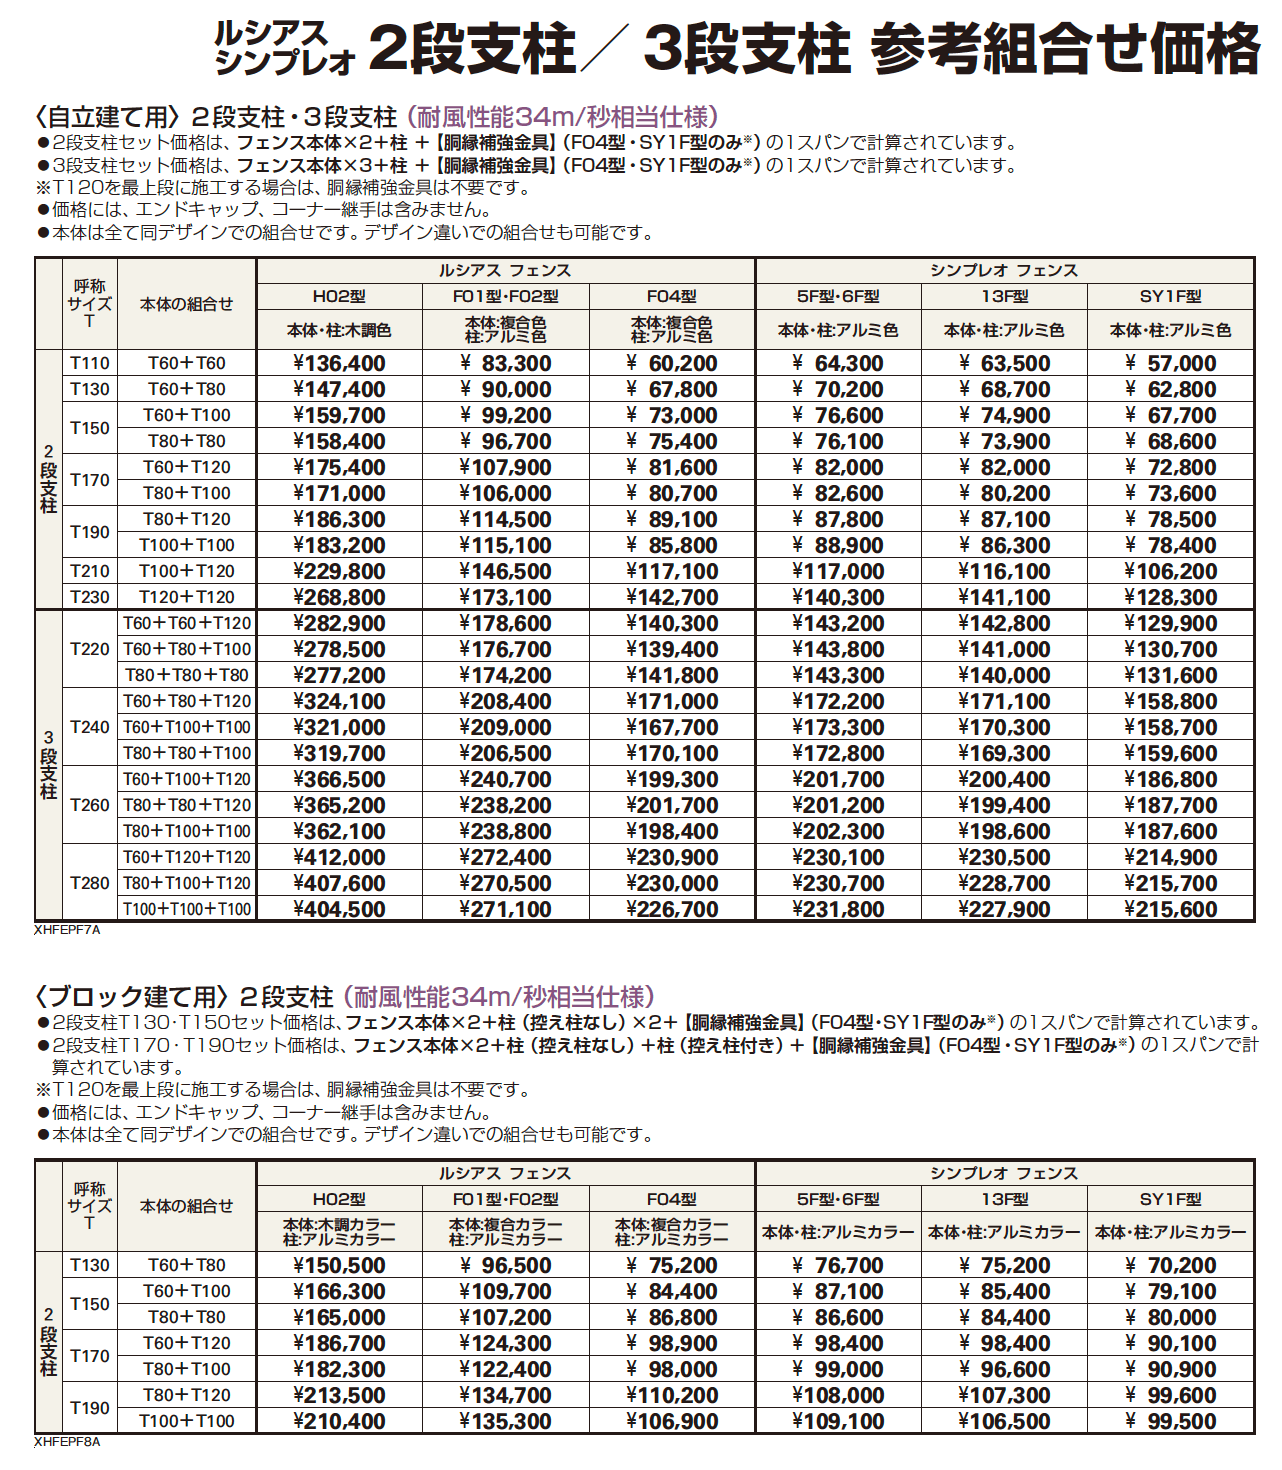Image resolution: width=1282 pixels, height=1470 pixels.
Task: Click the price ¥128,300
Action: [x=1170, y=597]
